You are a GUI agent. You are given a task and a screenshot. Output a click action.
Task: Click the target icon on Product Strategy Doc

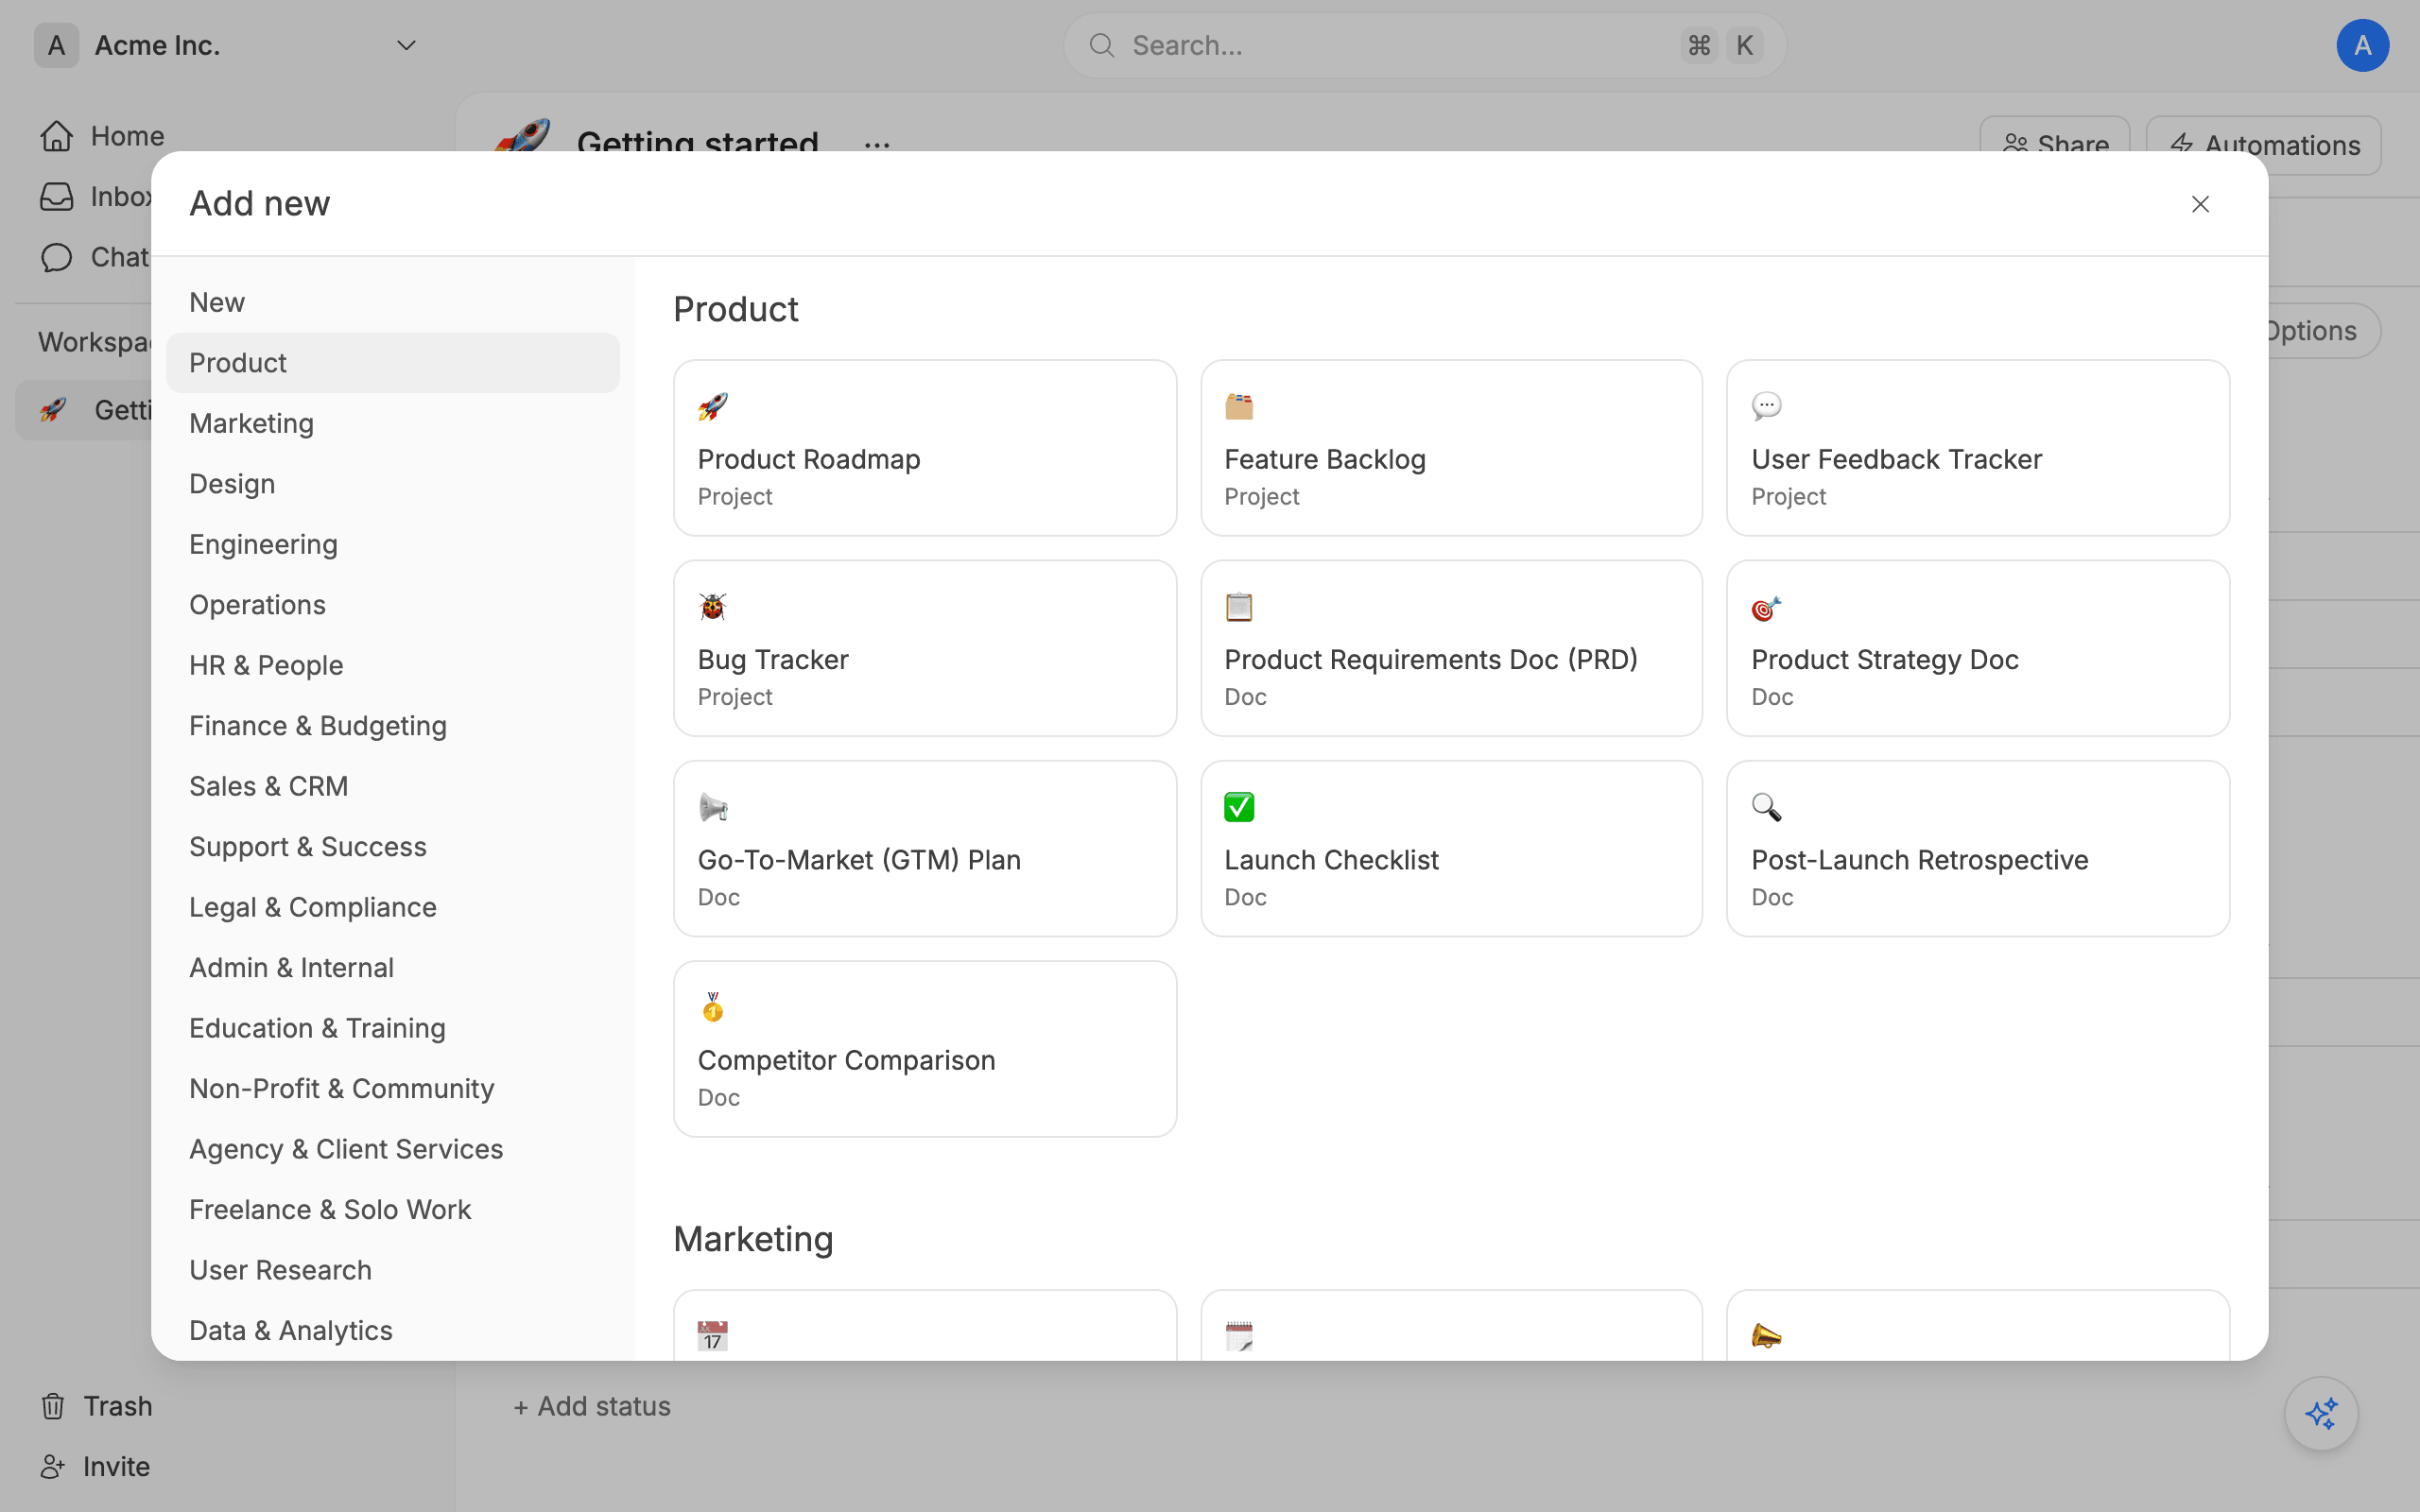click(x=1766, y=607)
